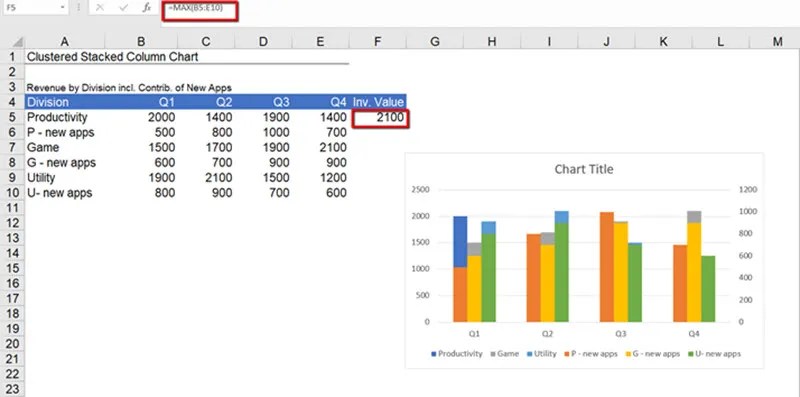The image size is (800, 397).
Task: Click the yellow bar in Q2 cluster
Action: point(547,283)
